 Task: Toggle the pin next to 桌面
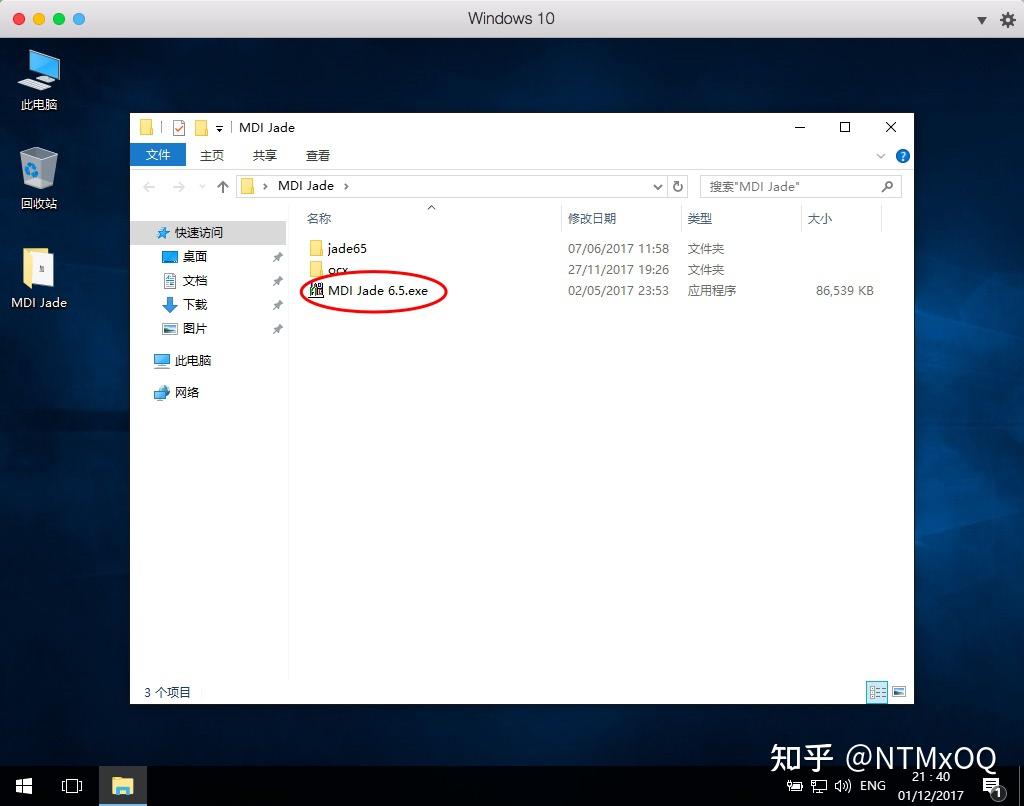pos(278,256)
